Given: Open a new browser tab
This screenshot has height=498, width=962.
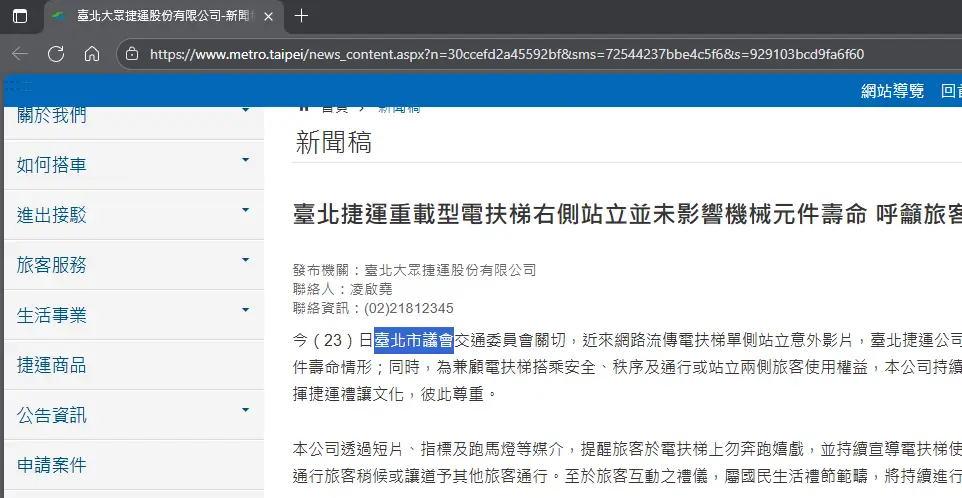Looking at the screenshot, I should pos(301,16).
